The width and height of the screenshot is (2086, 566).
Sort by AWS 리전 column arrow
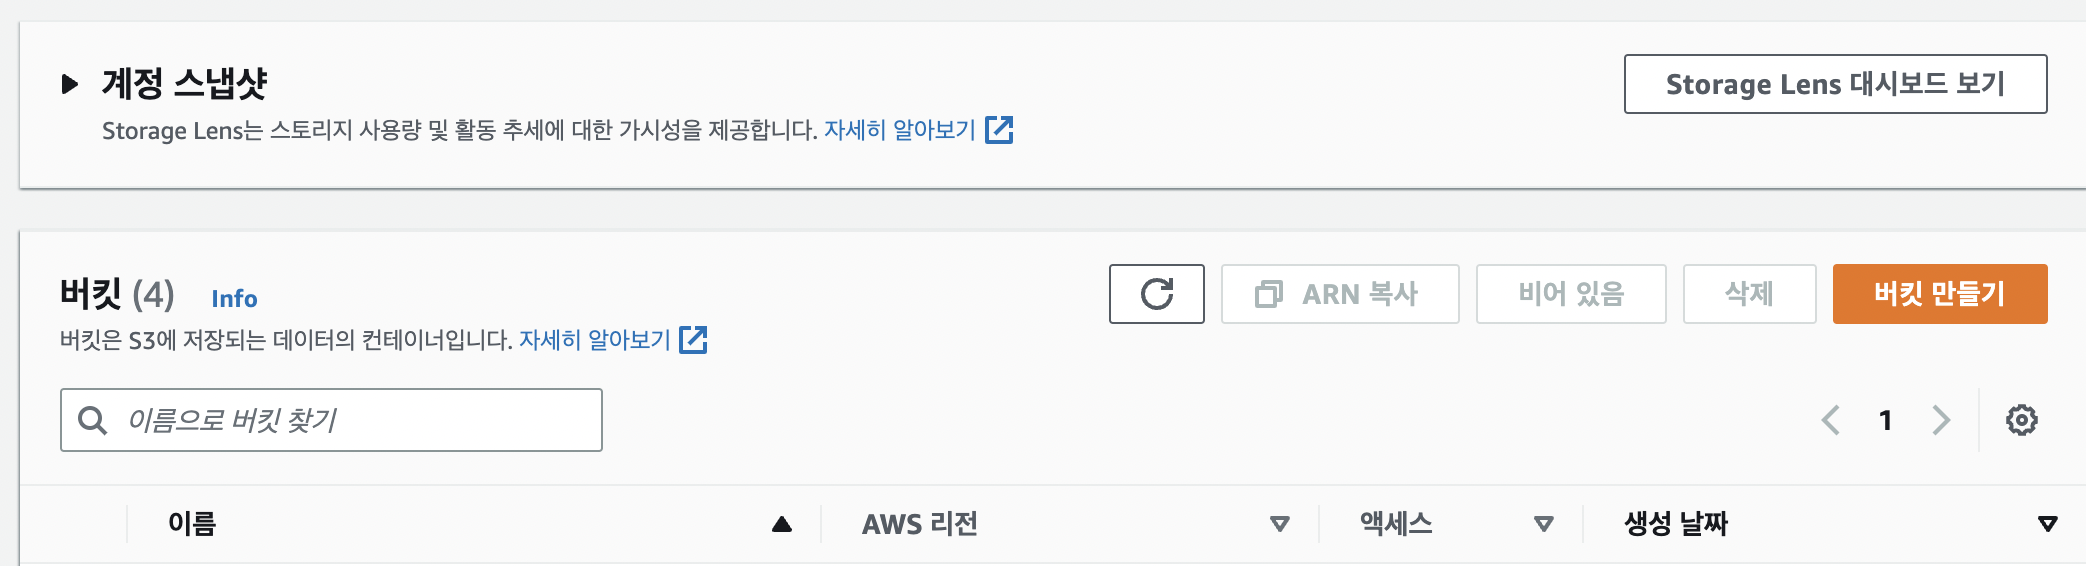click(1279, 524)
